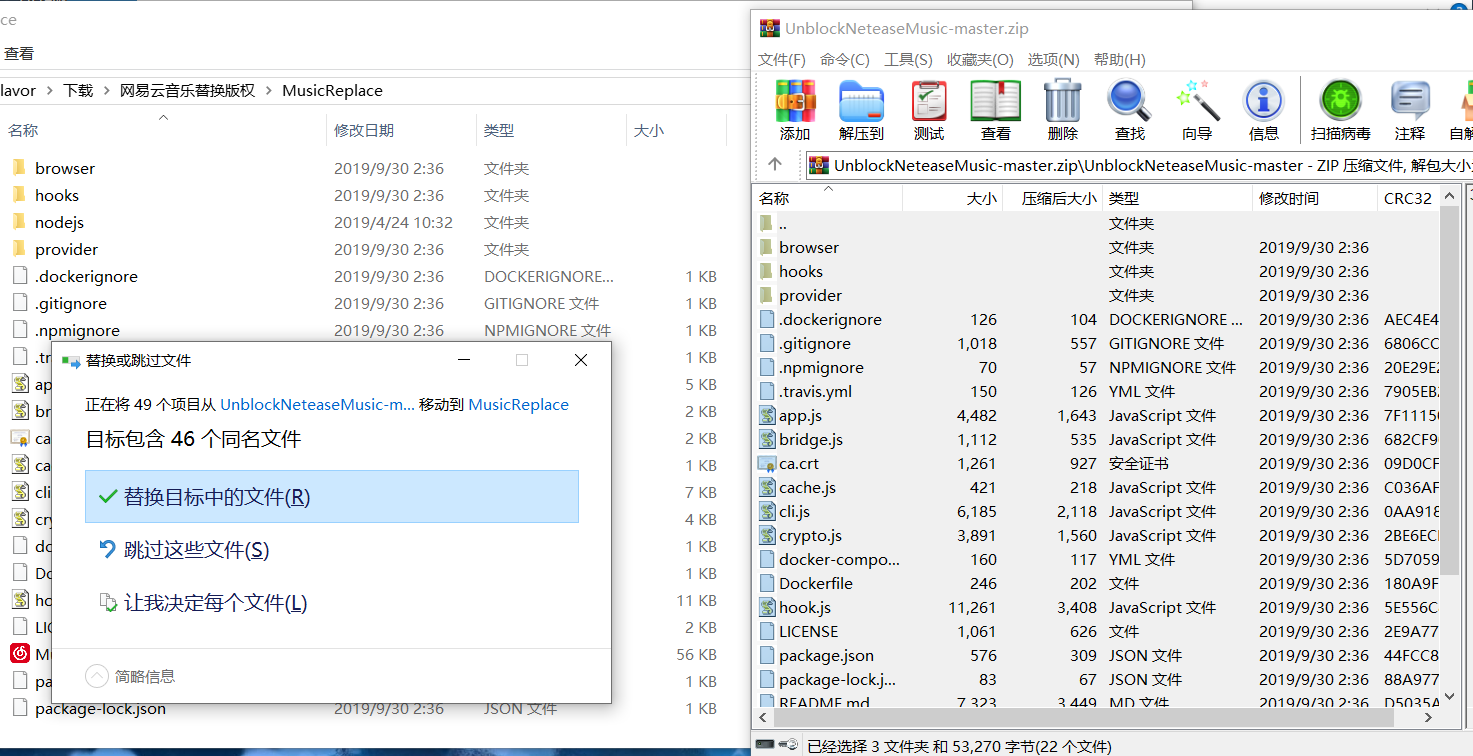Choose Replace files in destination (替换目标中的文件)

332,497
